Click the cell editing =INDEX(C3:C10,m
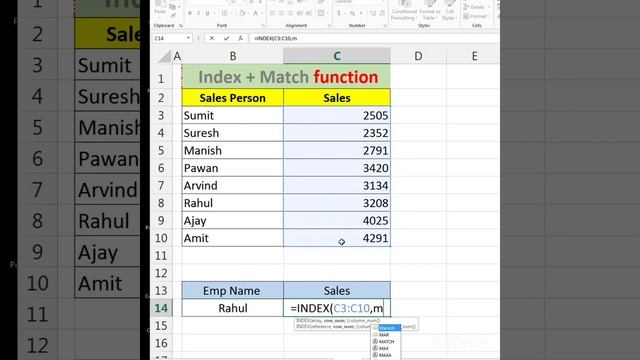This screenshot has width=640, height=360. coord(337,308)
